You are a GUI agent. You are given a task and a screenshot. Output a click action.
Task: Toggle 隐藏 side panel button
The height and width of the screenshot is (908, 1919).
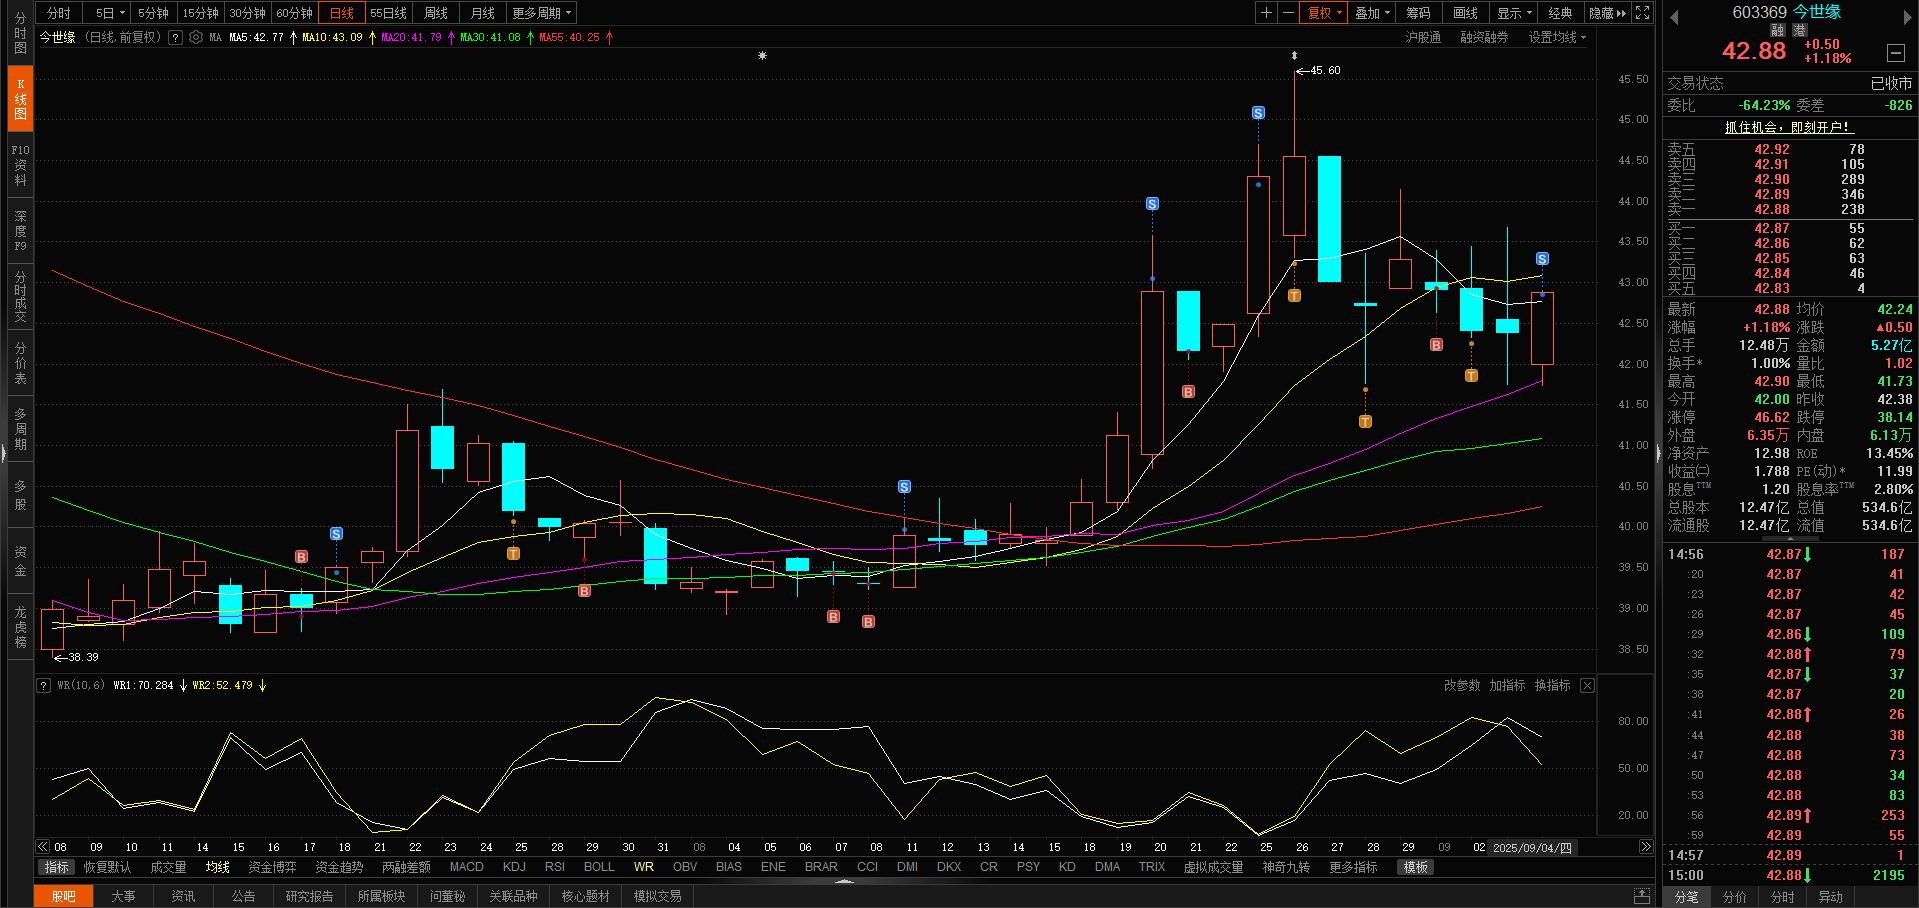point(1607,13)
